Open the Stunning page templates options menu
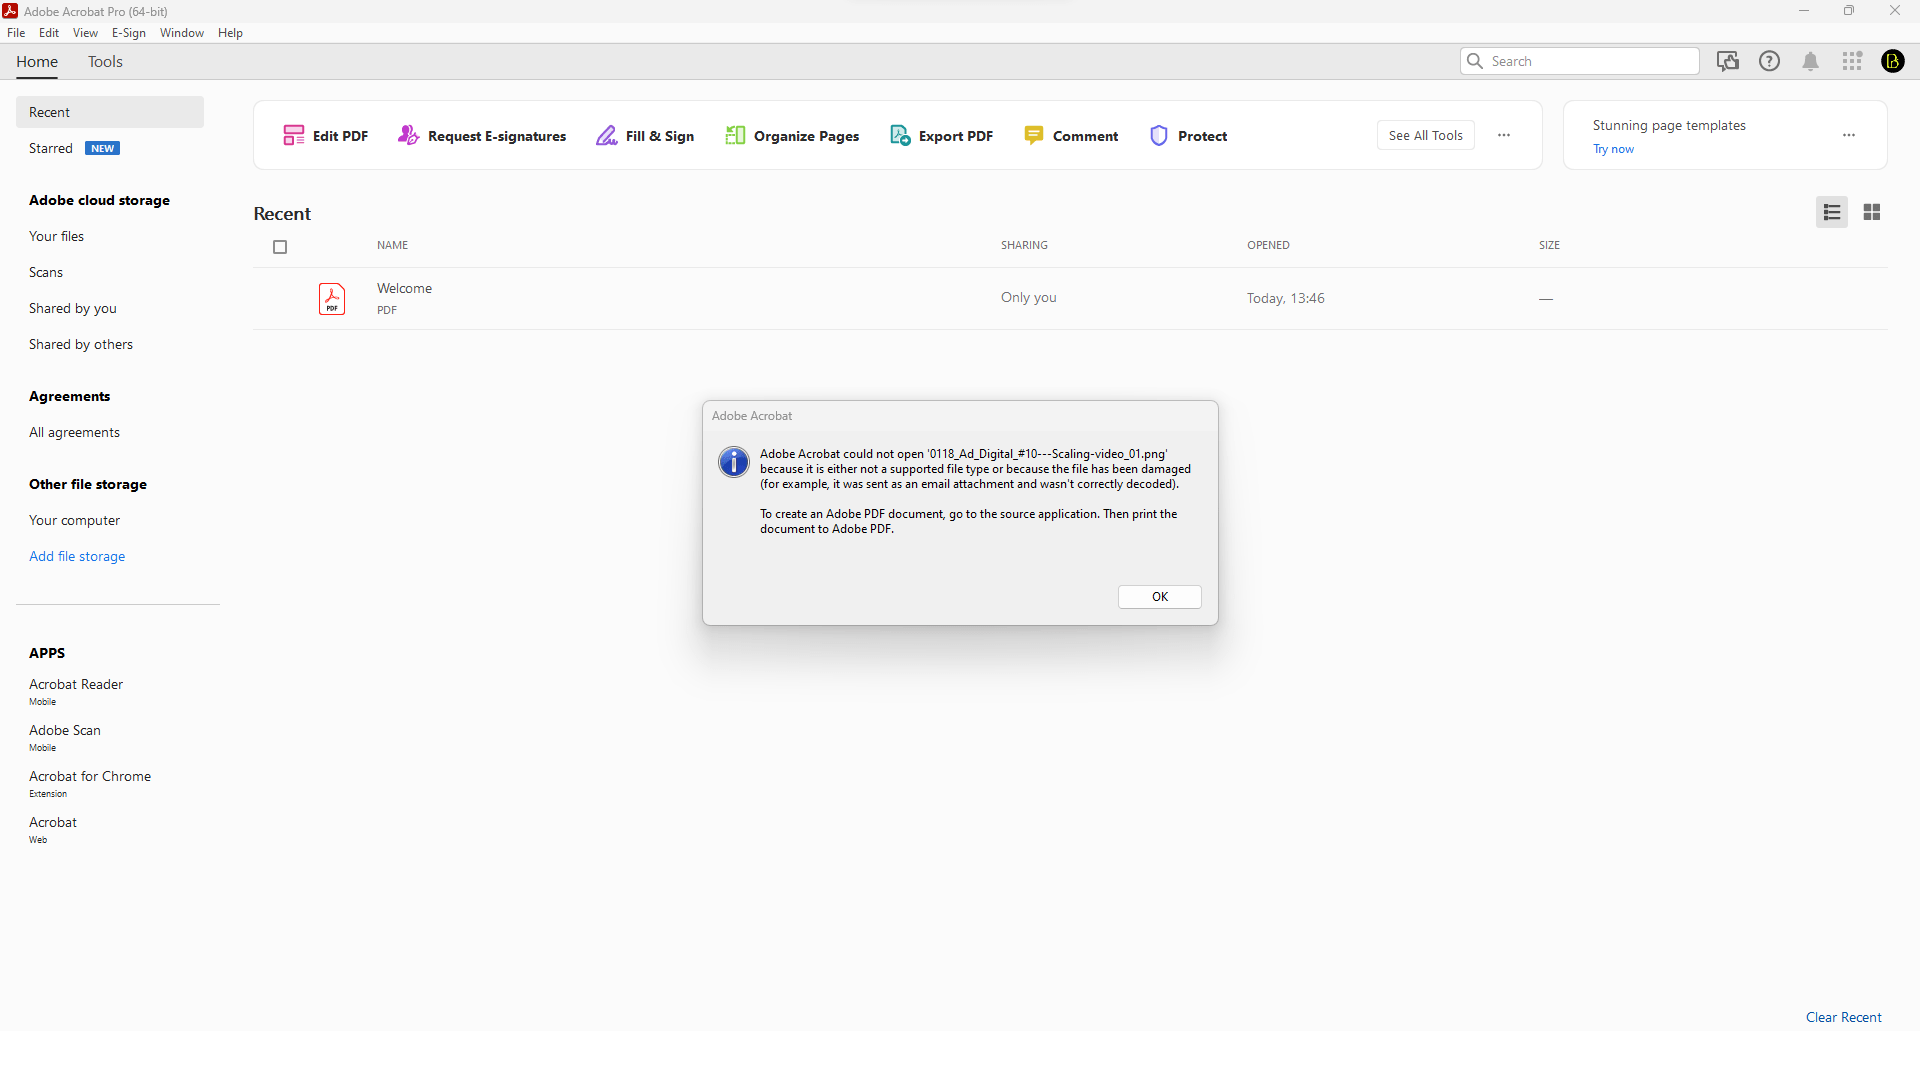This screenshot has height=1080, width=1920. [x=1849, y=135]
